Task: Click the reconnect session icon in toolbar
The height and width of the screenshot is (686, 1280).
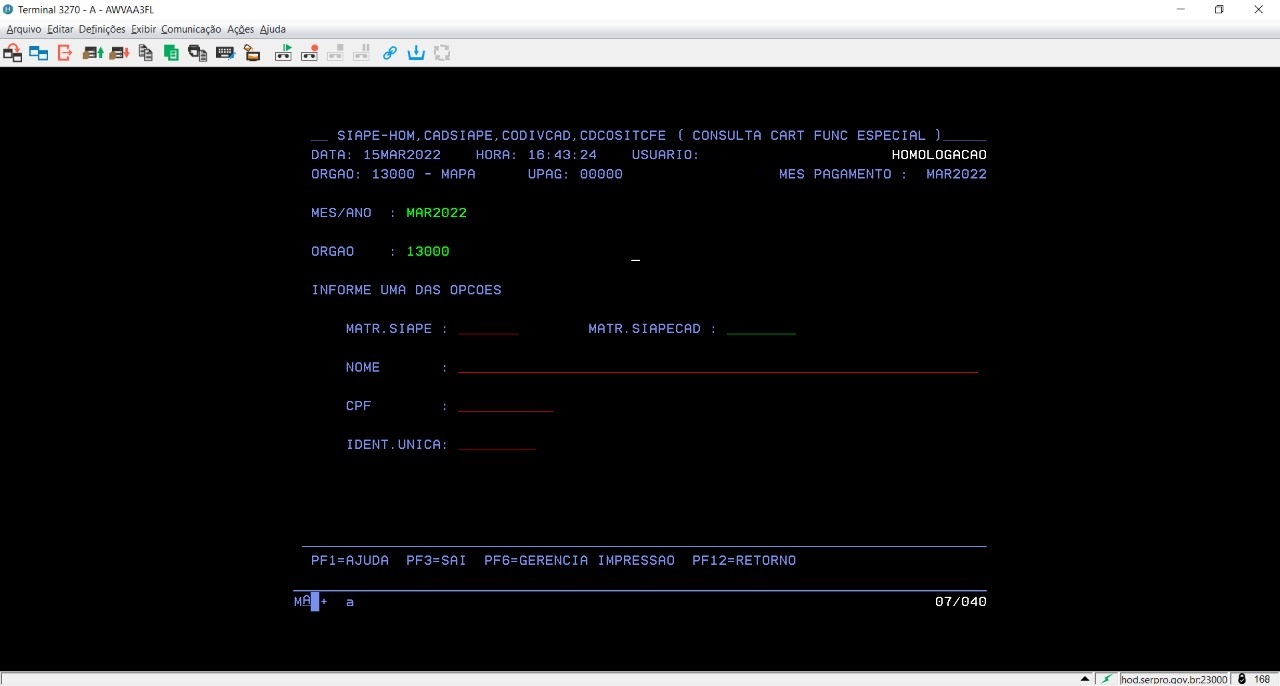Action: [13, 53]
